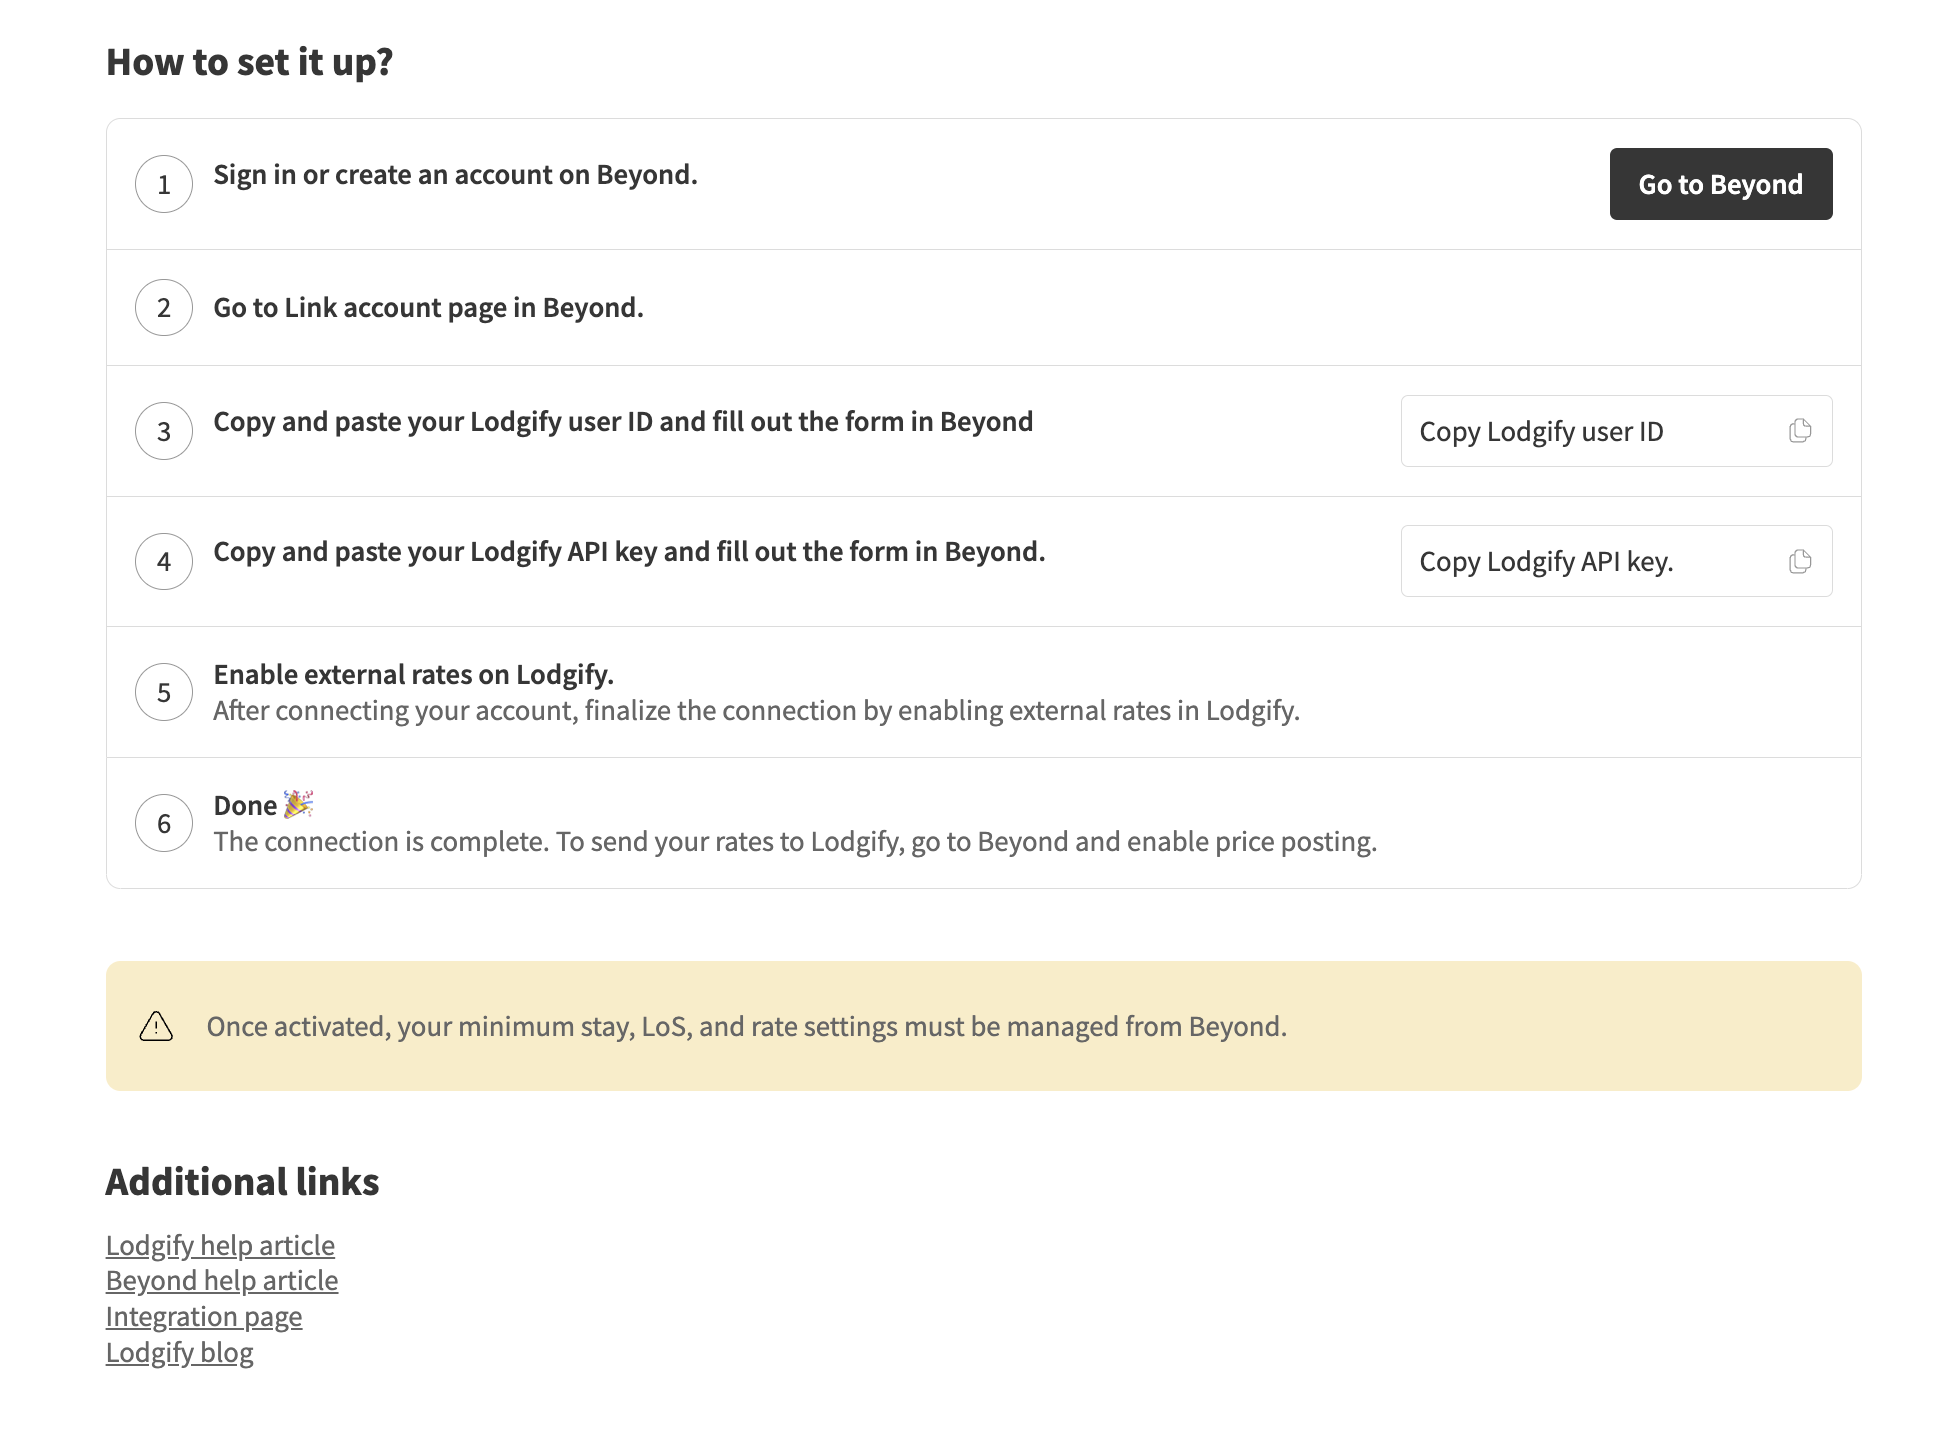1958x1436 pixels.
Task: Click the step 6 number circle
Action: [x=164, y=823]
